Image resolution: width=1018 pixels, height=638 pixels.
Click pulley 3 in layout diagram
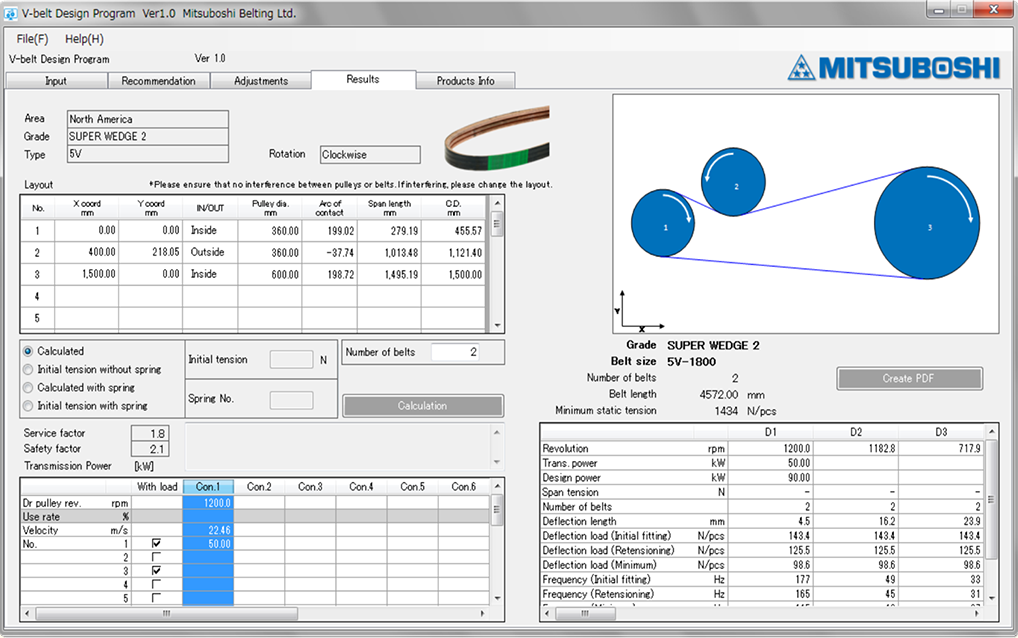(927, 223)
